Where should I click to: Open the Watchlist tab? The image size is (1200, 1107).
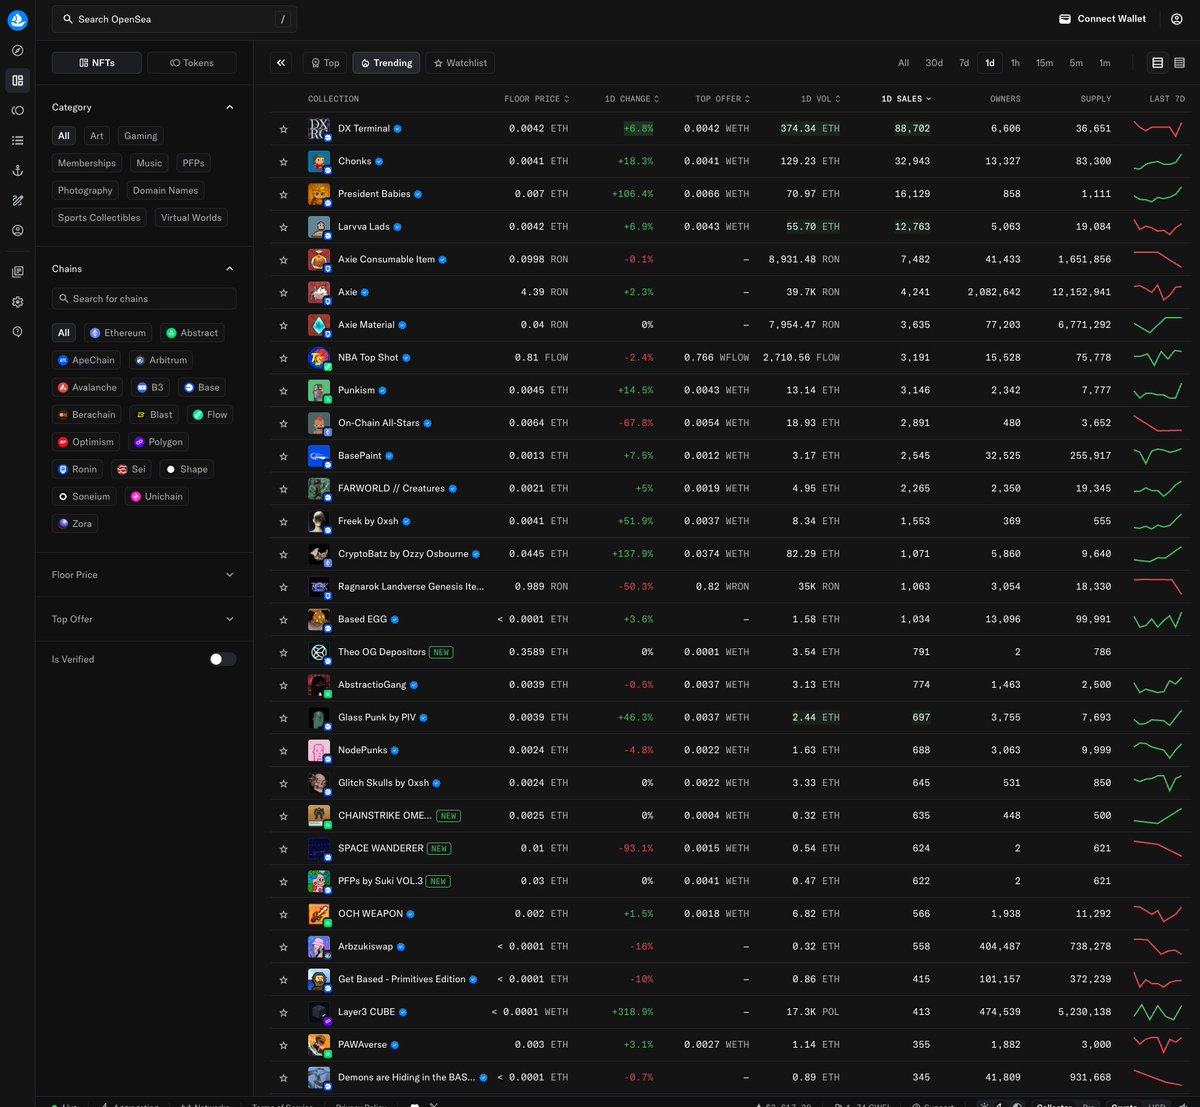pos(460,63)
